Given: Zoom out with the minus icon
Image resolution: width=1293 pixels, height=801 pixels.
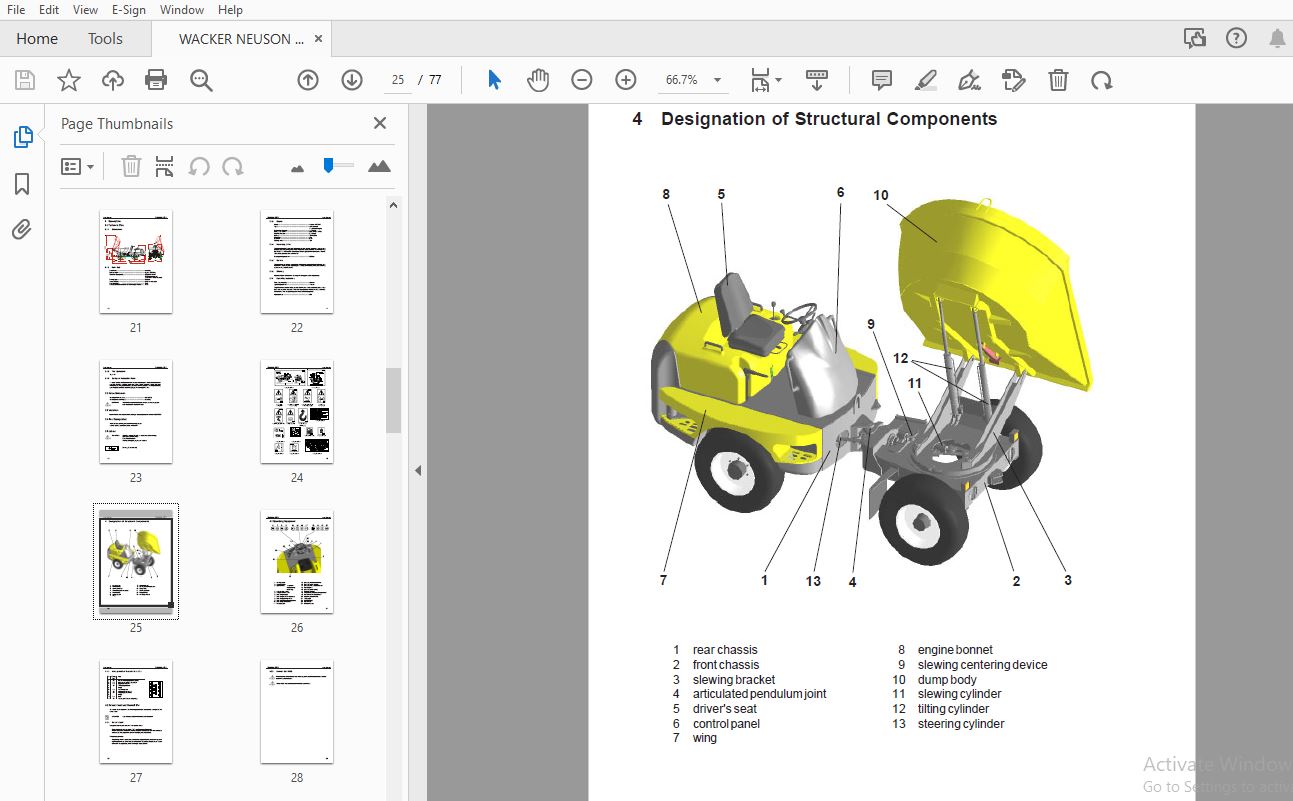Looking at the screenshot, I should [x=582, y=80].
